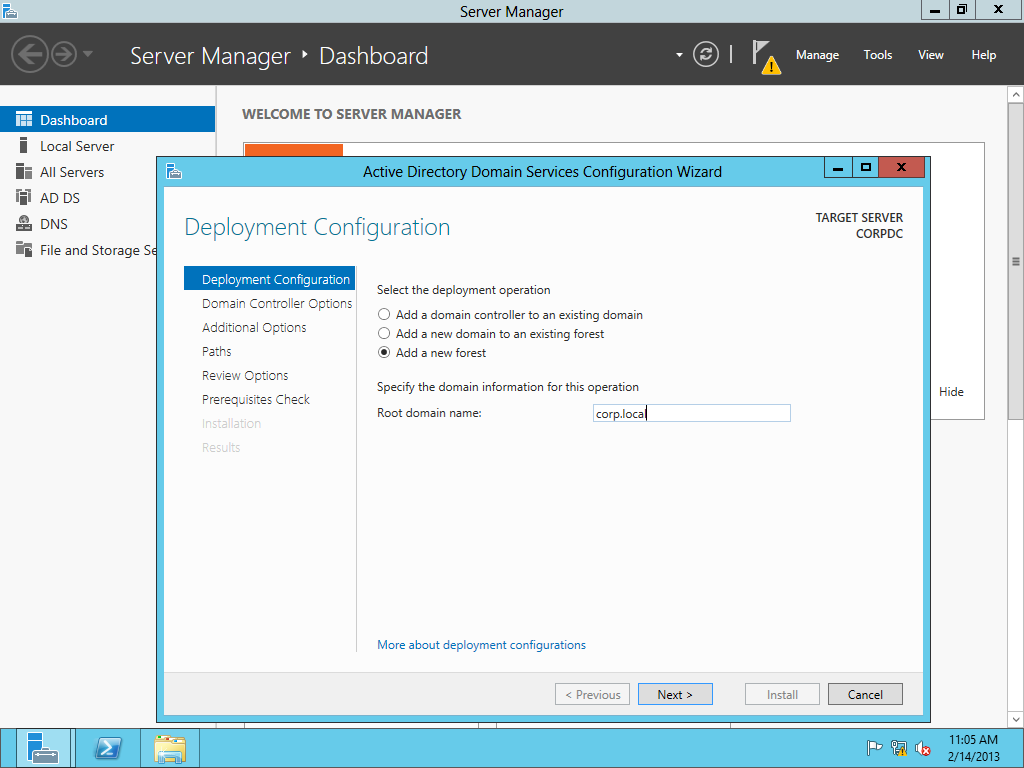Select Add a new domain to existing forest

384,334
